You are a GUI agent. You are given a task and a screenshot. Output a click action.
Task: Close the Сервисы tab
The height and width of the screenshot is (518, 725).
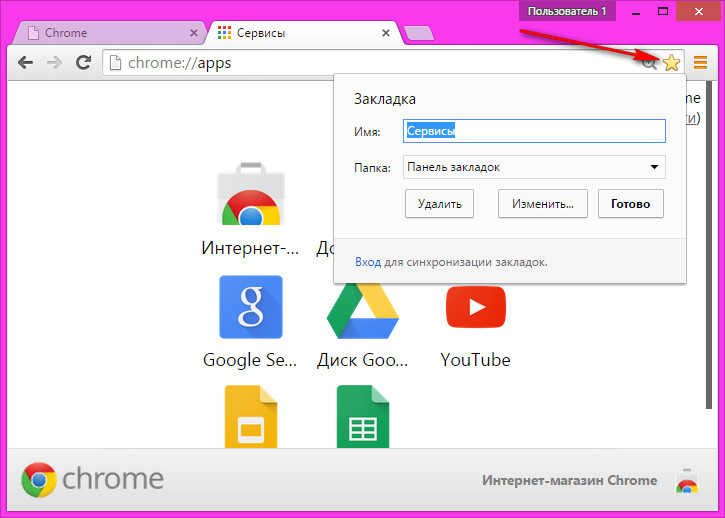(386, 33)
